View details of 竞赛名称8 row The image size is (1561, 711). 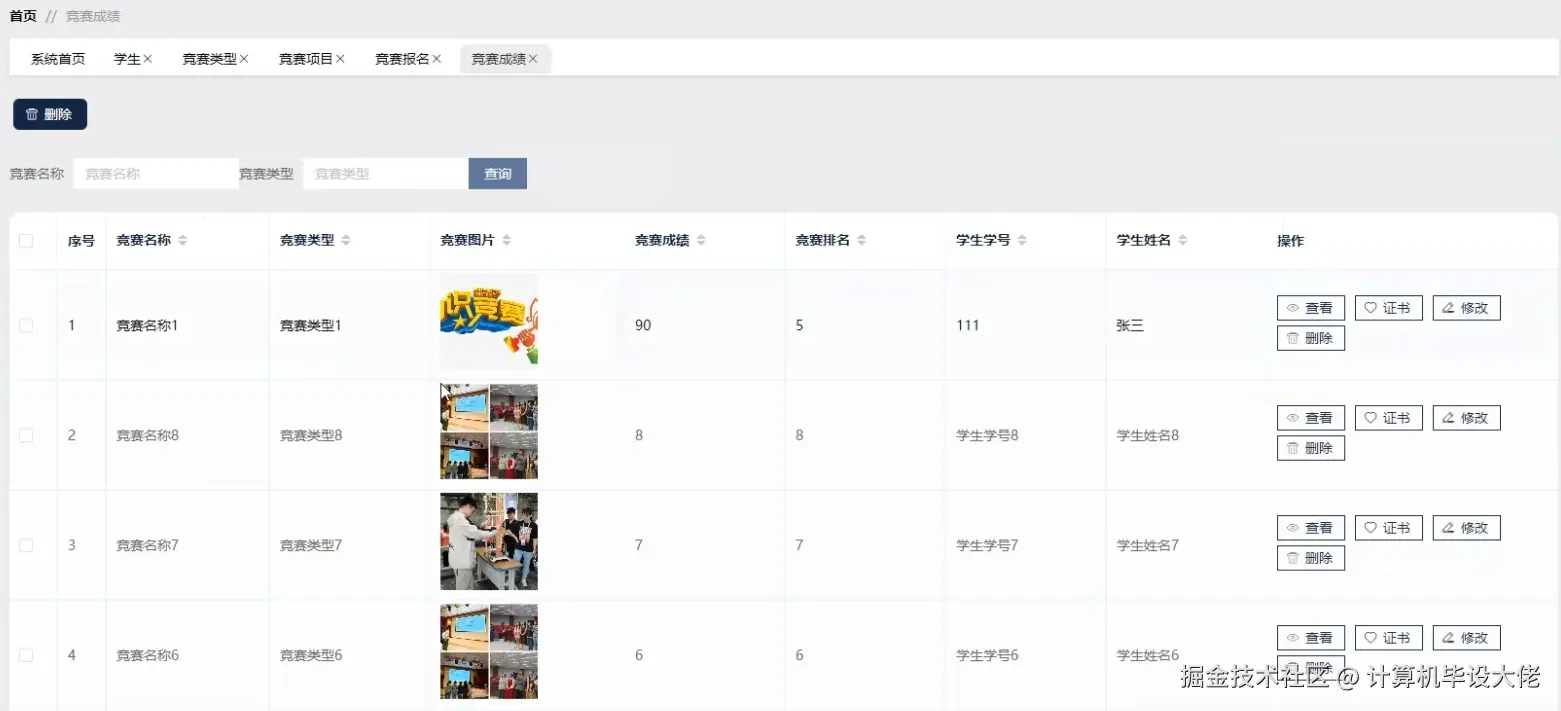click(x=1311, y=418)
